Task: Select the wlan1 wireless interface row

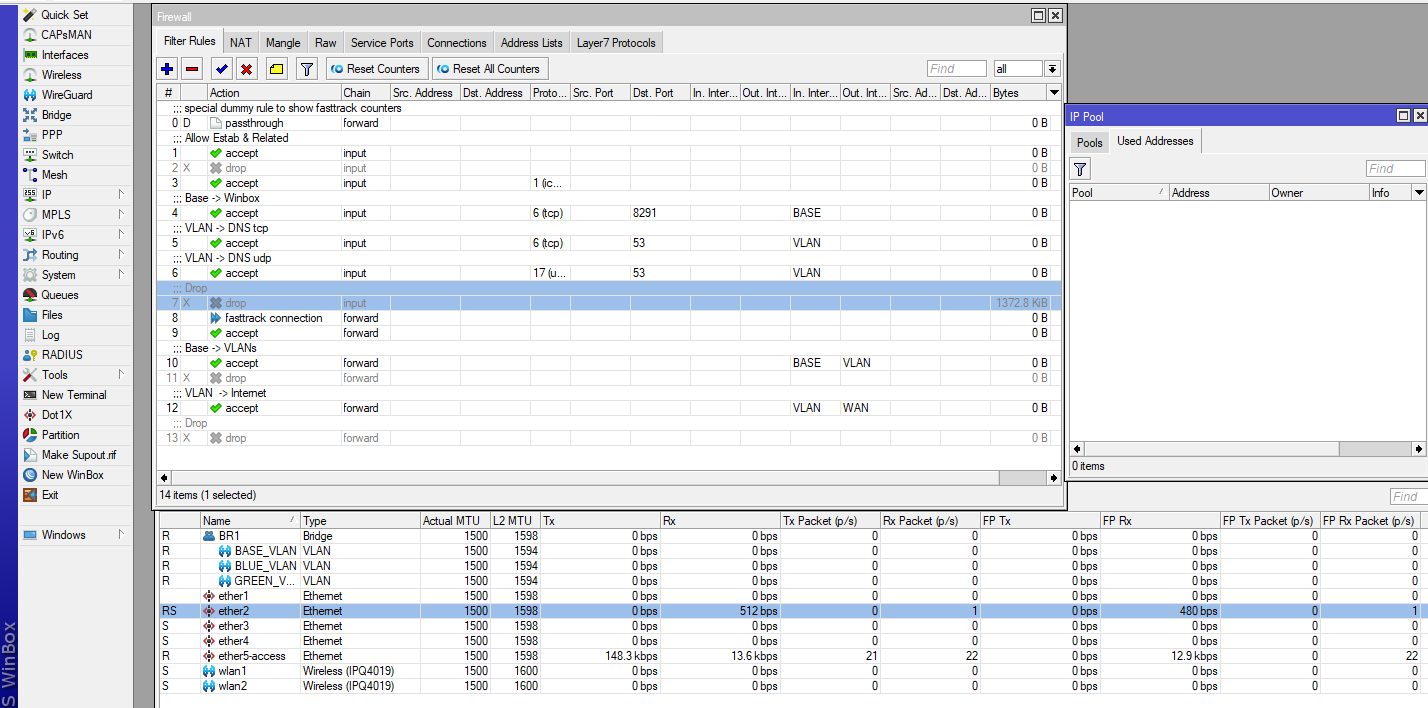Action: [x=790, y=671]
